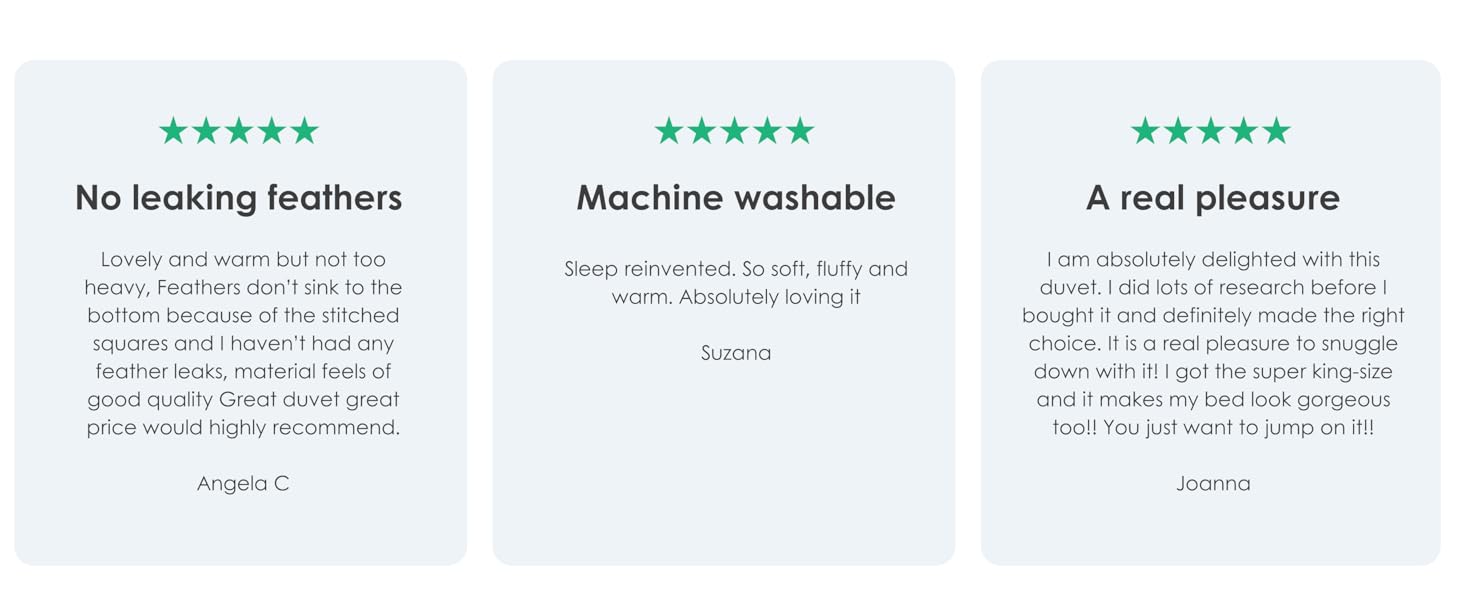Click the "A real pleasure" heading
Image resolution: width=1464 pixels, height=600 pixels.
coord(1212,198)
